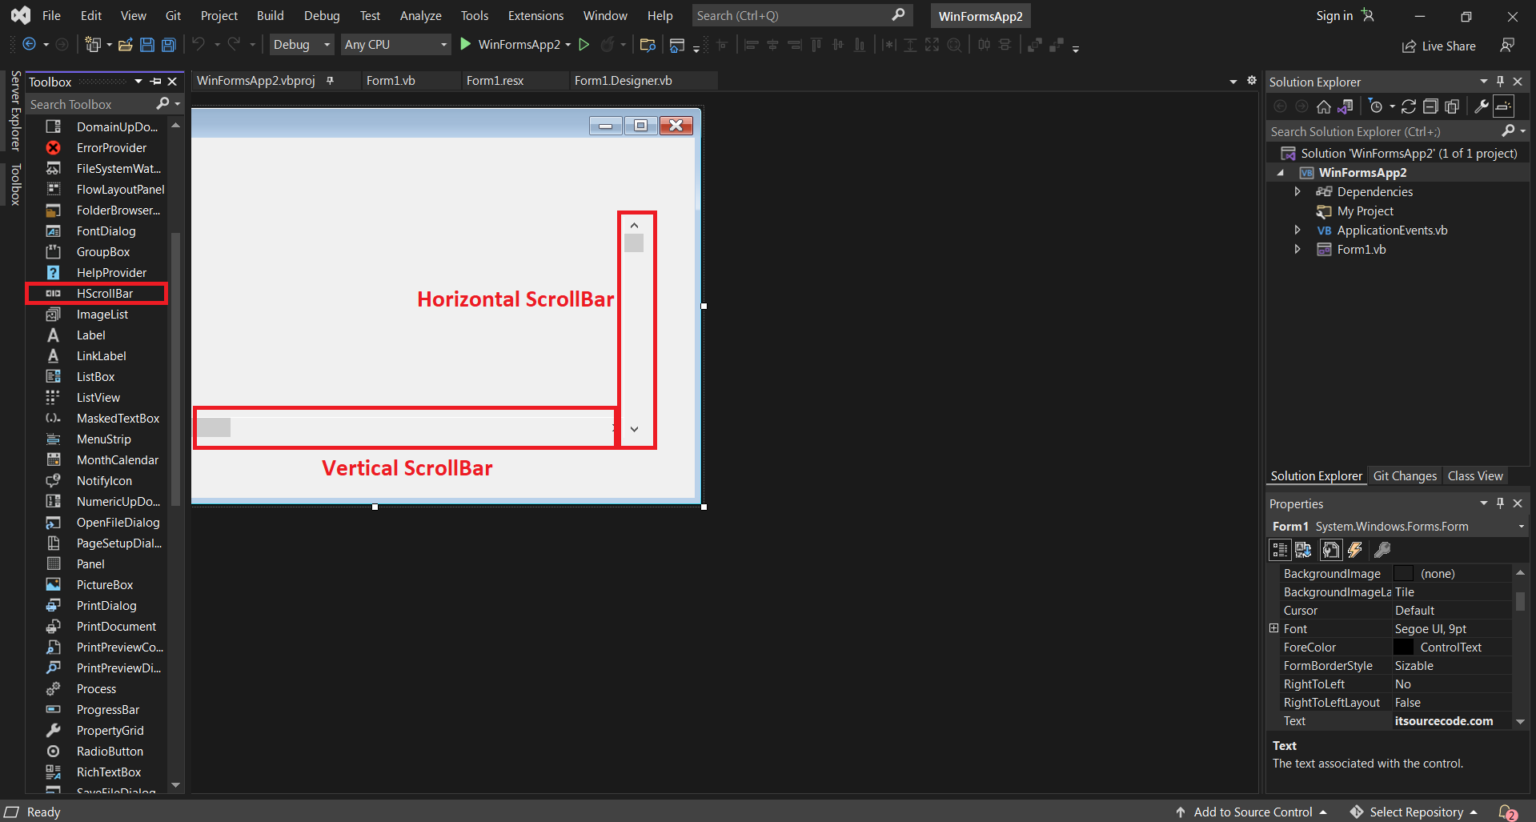Click the Undo toolbar icon
Image resolution: width=1536 pixels, height=822 pixels.
[x=199, y=44]
